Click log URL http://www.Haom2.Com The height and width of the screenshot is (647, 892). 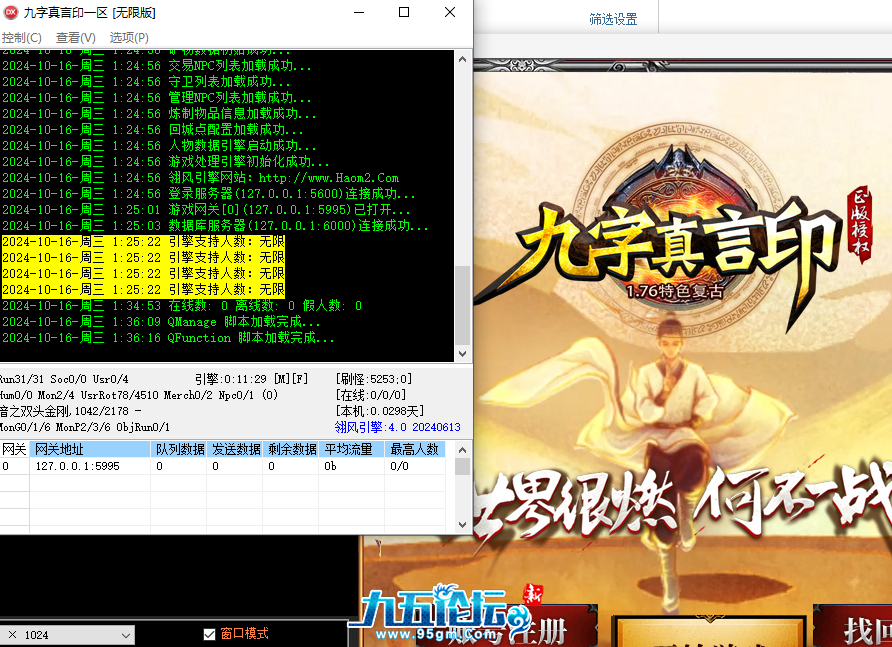[329, 178]
